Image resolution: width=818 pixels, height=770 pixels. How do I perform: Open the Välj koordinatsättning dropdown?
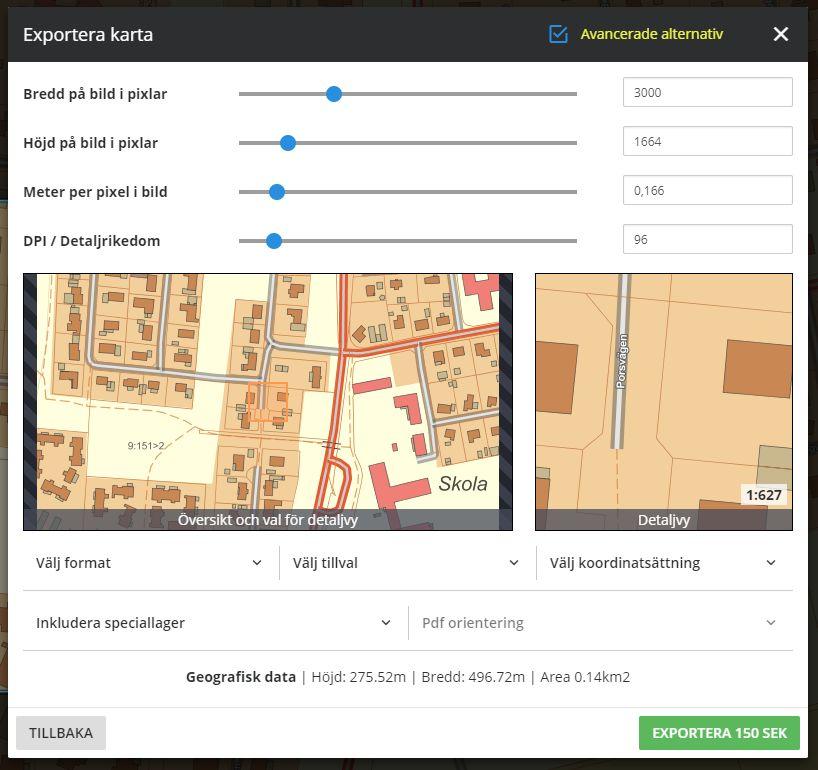coord(664,563)
